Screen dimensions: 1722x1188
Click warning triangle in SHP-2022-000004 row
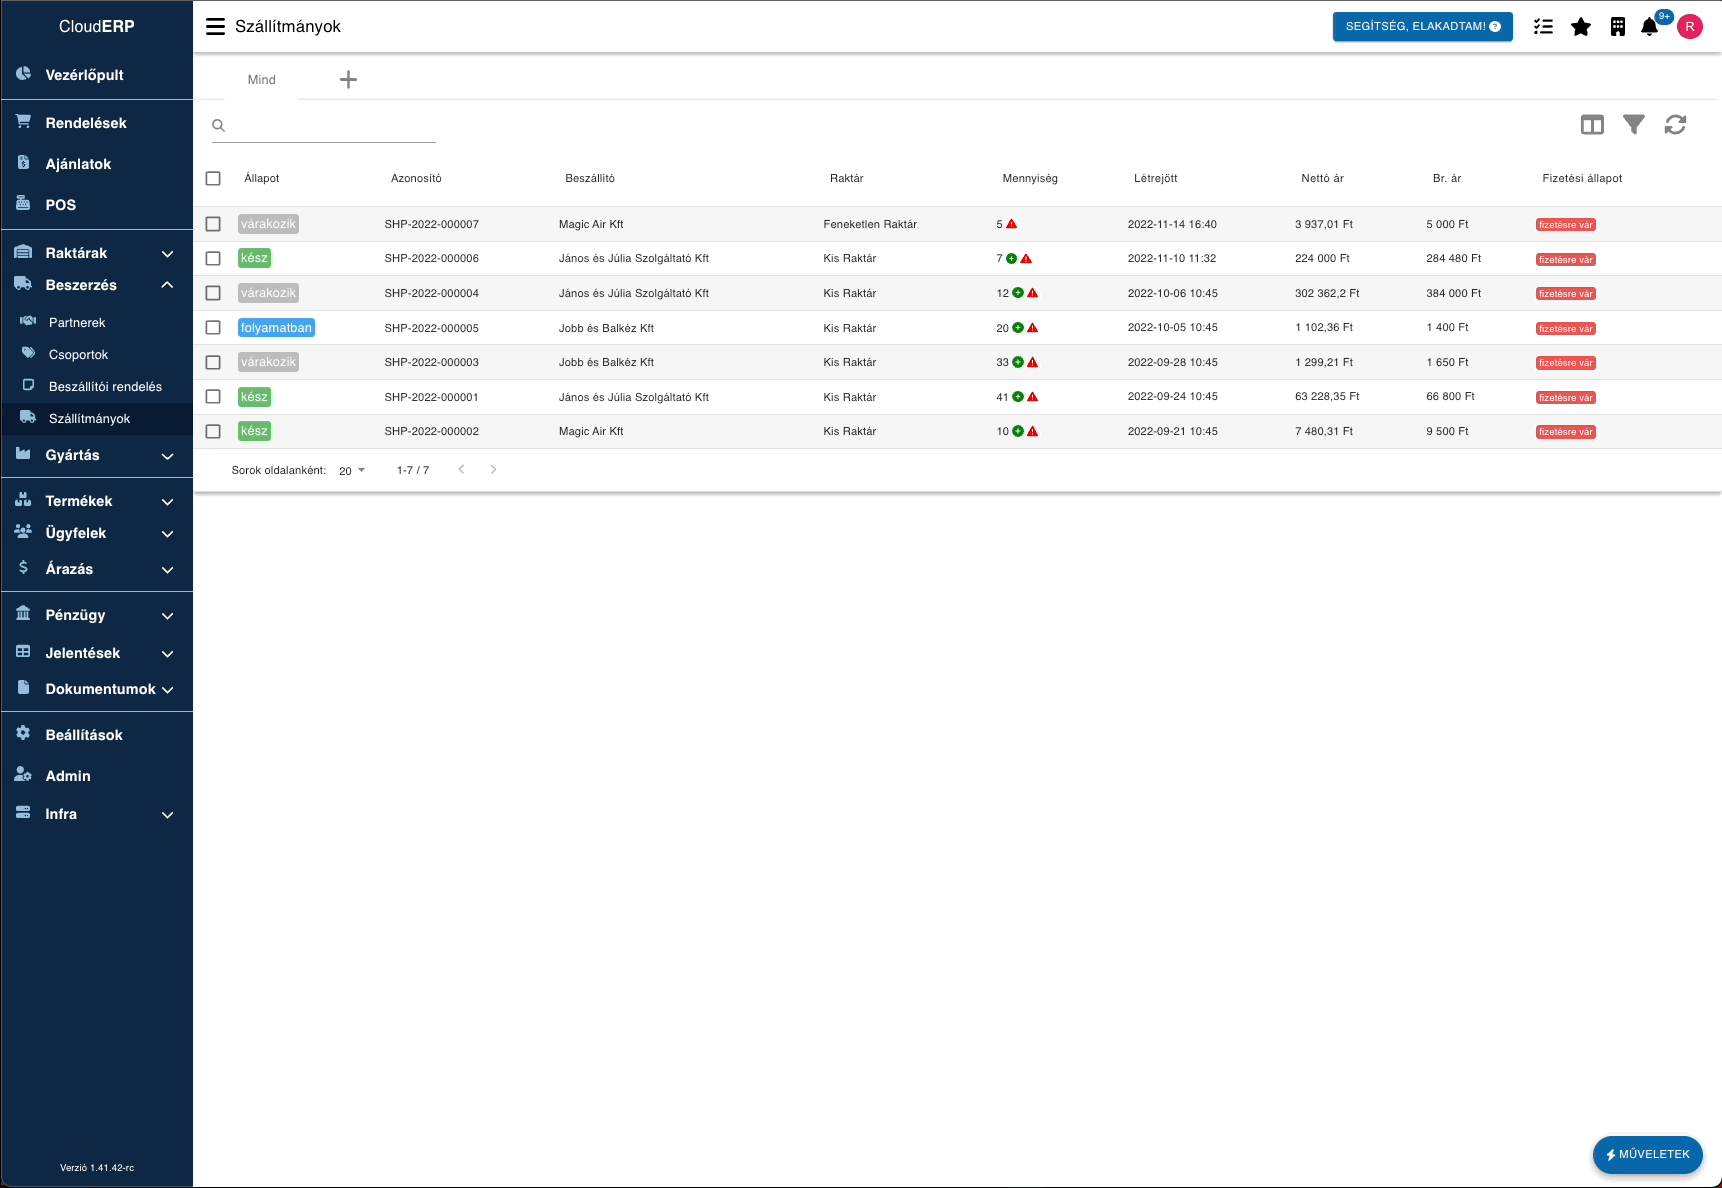(x=1033, y=293)
